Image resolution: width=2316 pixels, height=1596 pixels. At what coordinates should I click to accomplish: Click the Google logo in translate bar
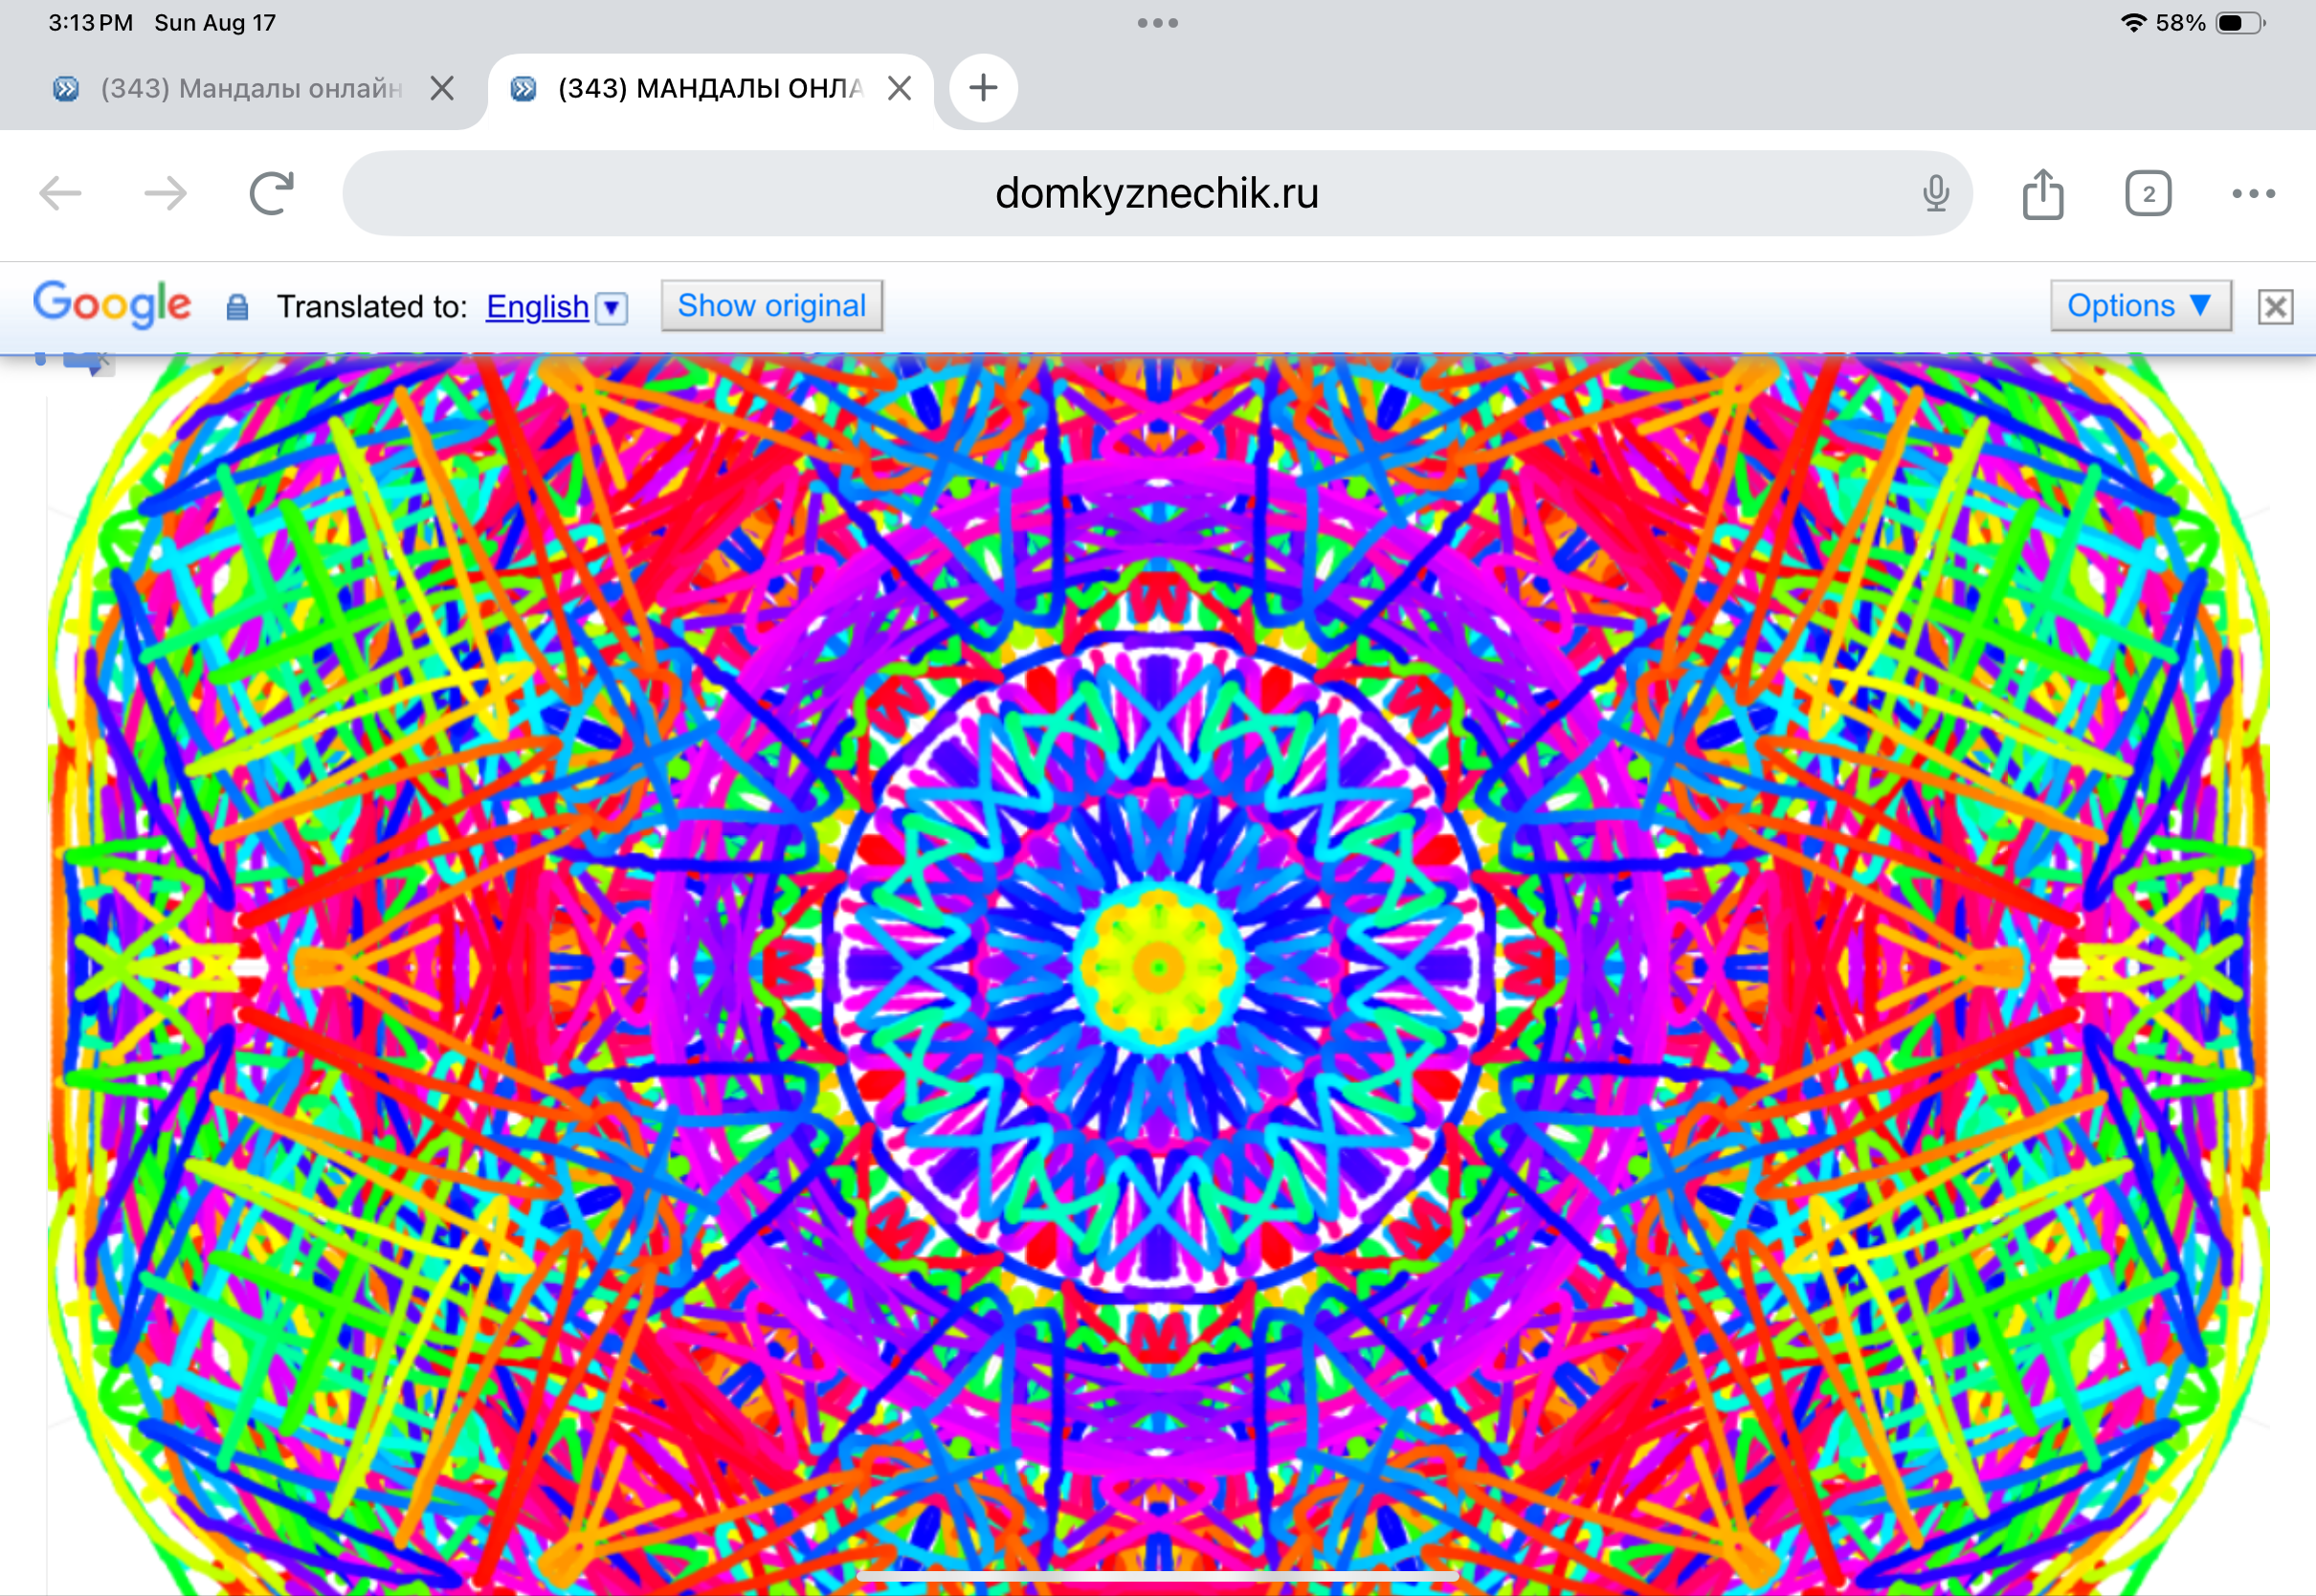[111, 304]
